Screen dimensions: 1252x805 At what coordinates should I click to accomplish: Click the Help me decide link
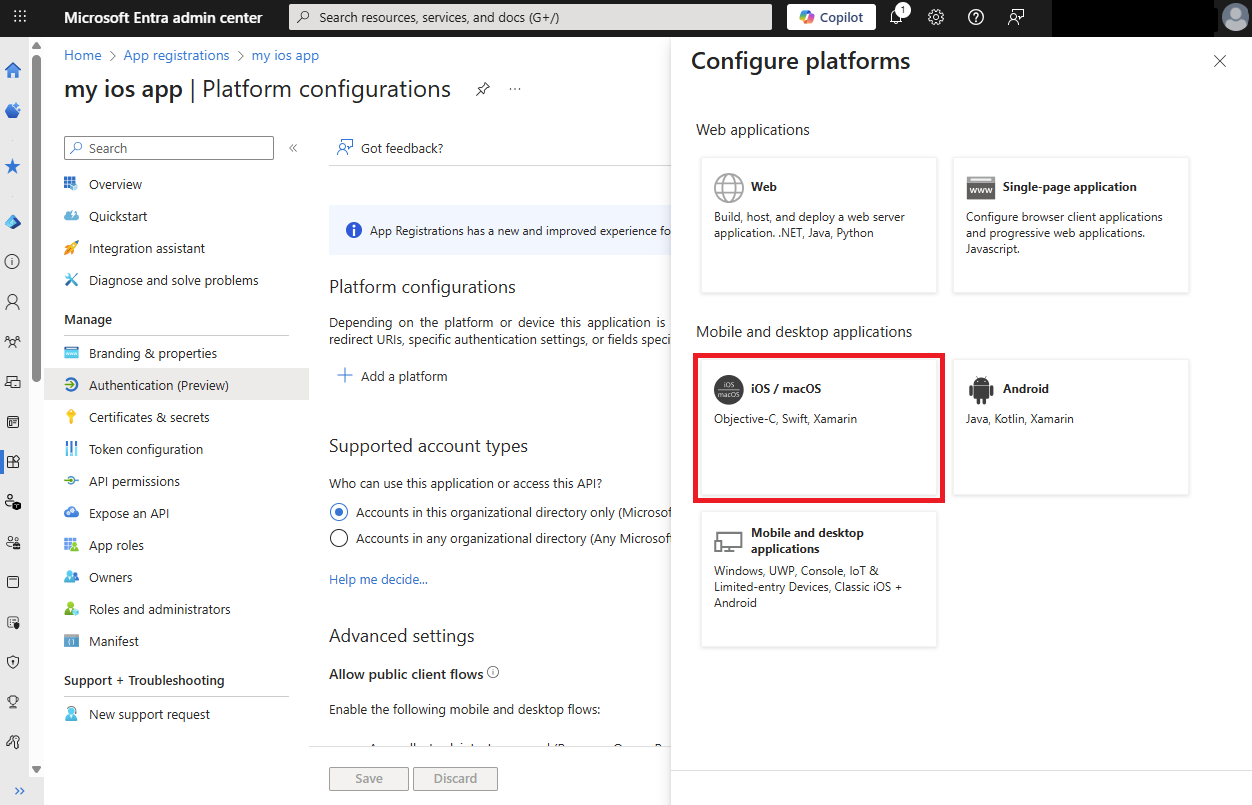pos(378,579)
